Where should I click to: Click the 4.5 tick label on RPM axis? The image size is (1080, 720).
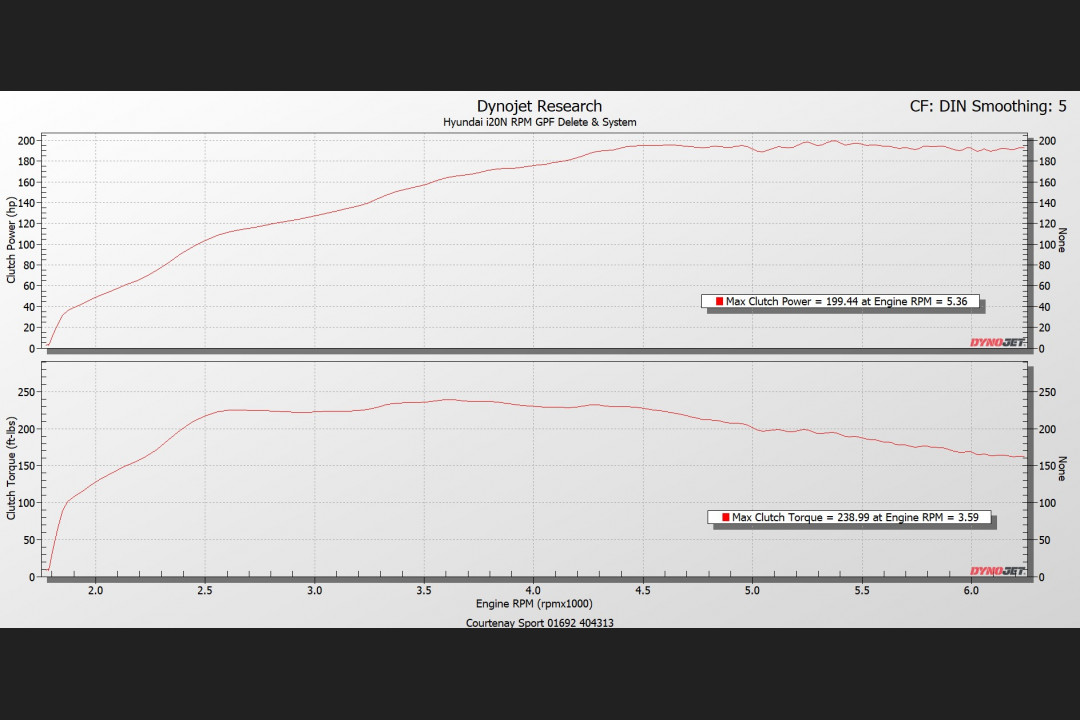point(643,590)
